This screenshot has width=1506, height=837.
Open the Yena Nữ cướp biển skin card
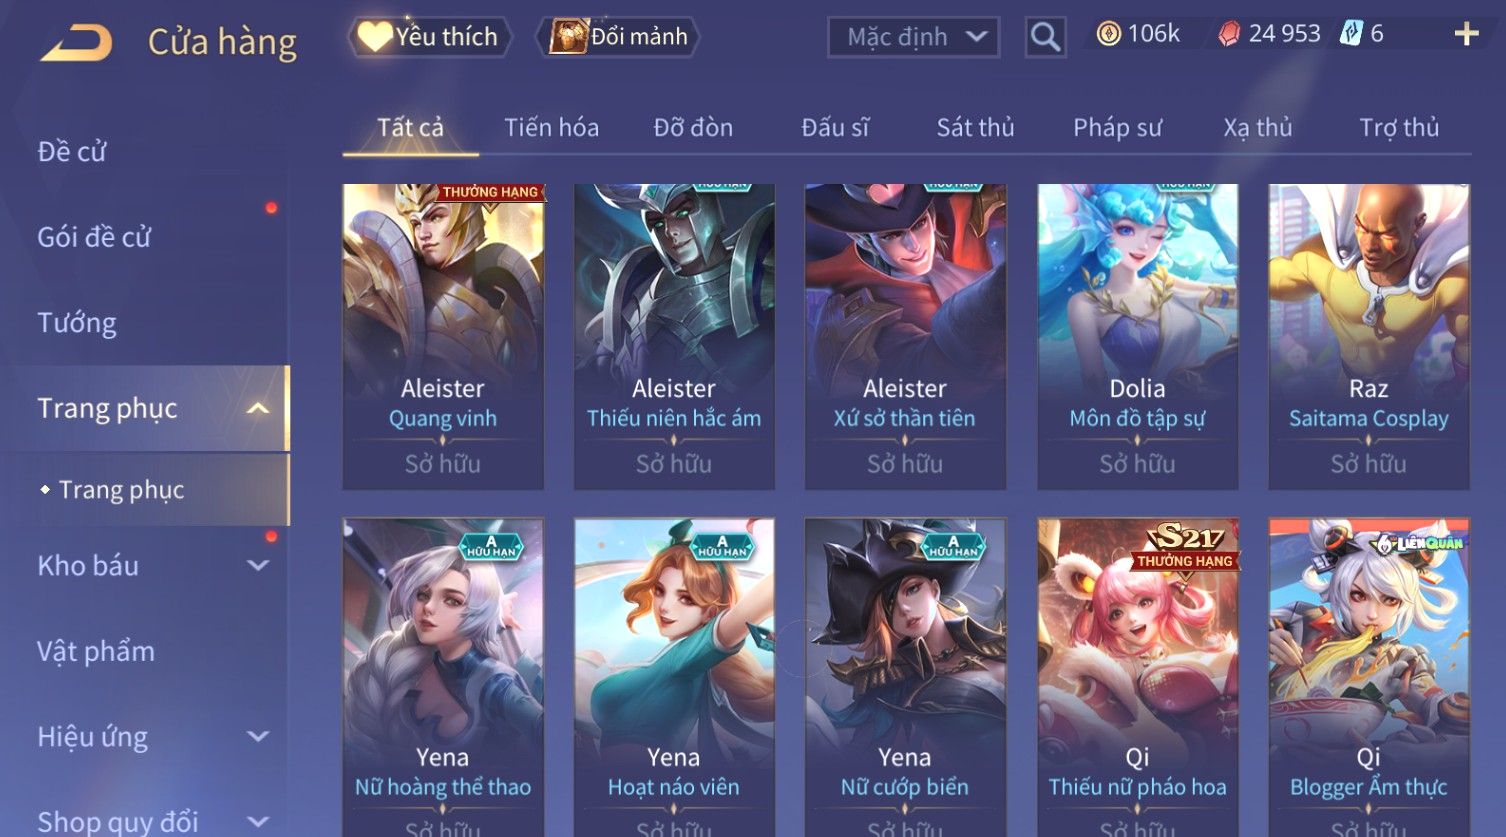905,677
